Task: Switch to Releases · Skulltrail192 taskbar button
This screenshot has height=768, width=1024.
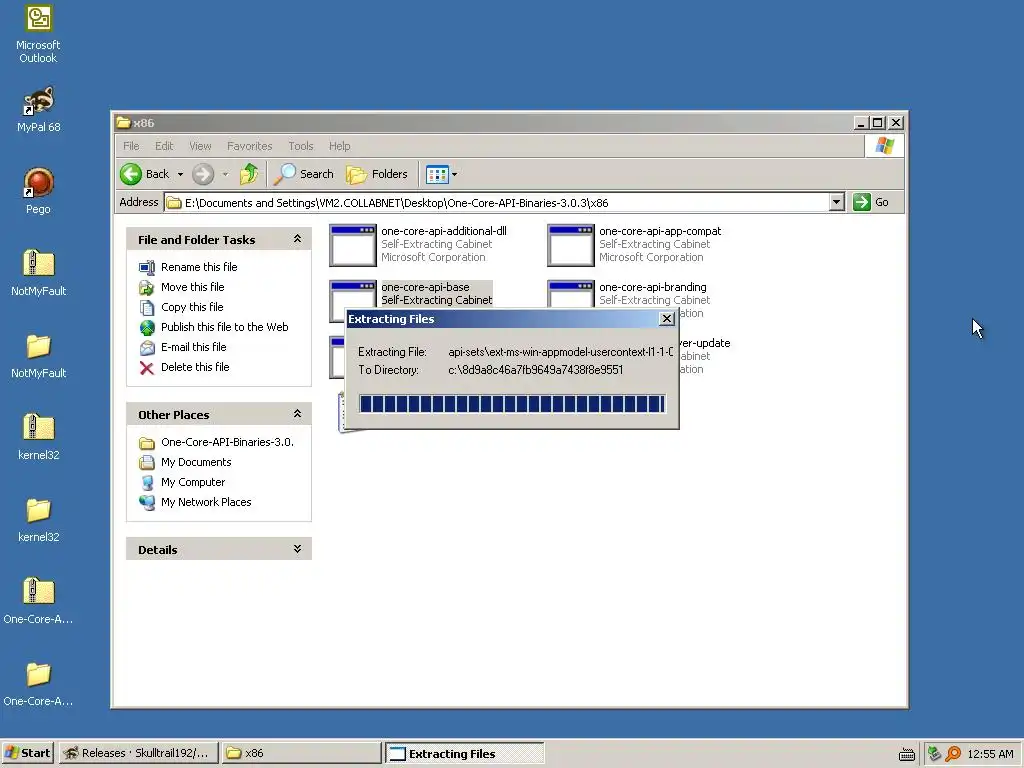Action: (x=138, y=753)
